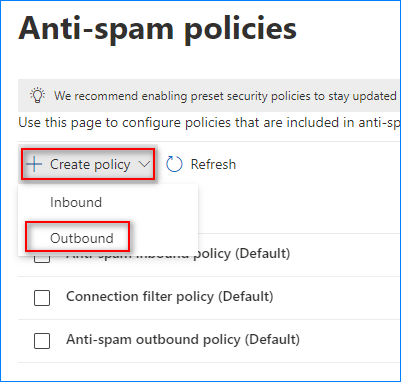Click the circular Refresh arrow icon
Viewport: 401px width, 382px height.
click(174, 164)
